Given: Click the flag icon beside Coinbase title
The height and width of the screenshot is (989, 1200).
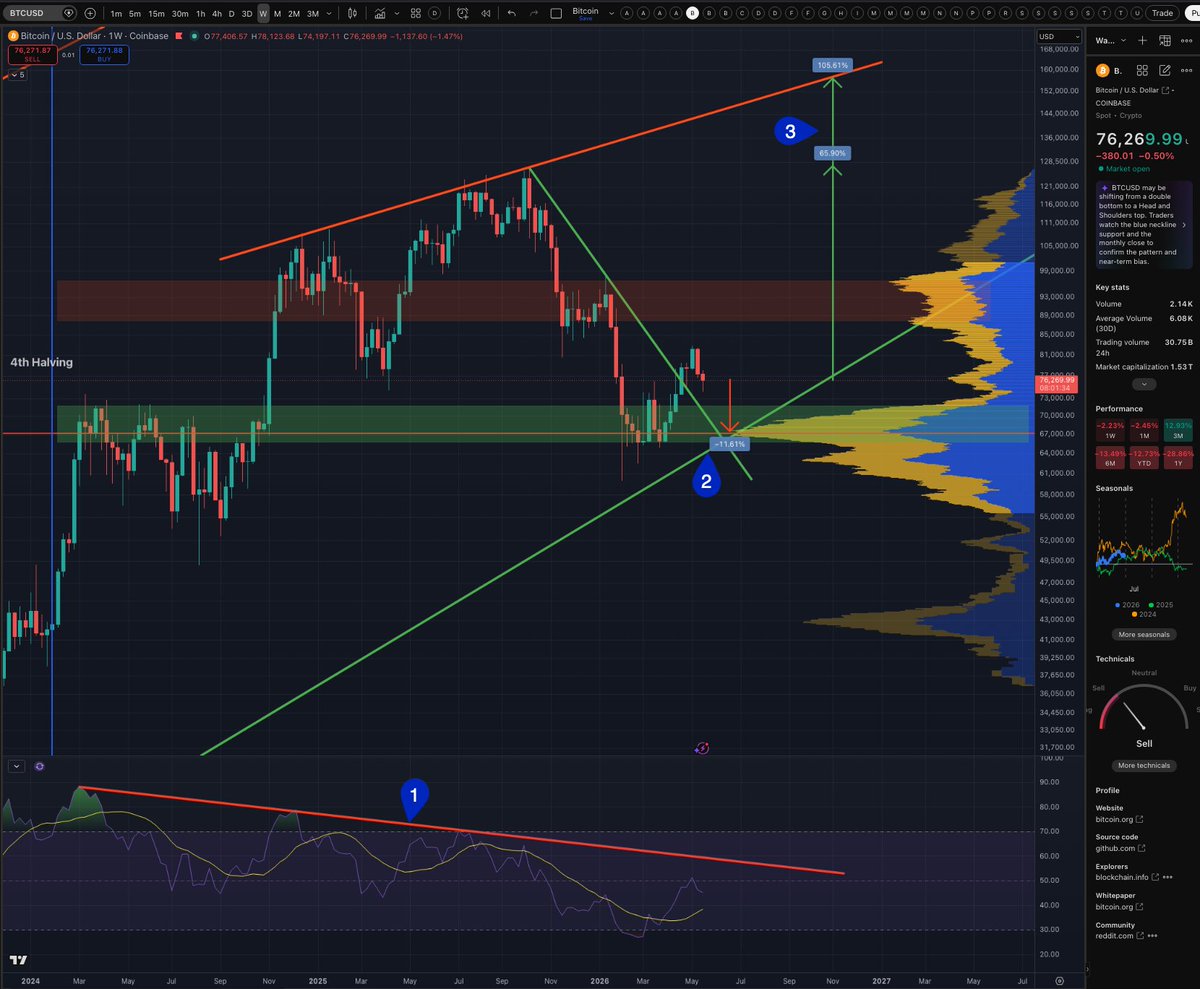Looking at the screenshot, I should (x=178, y=36).
